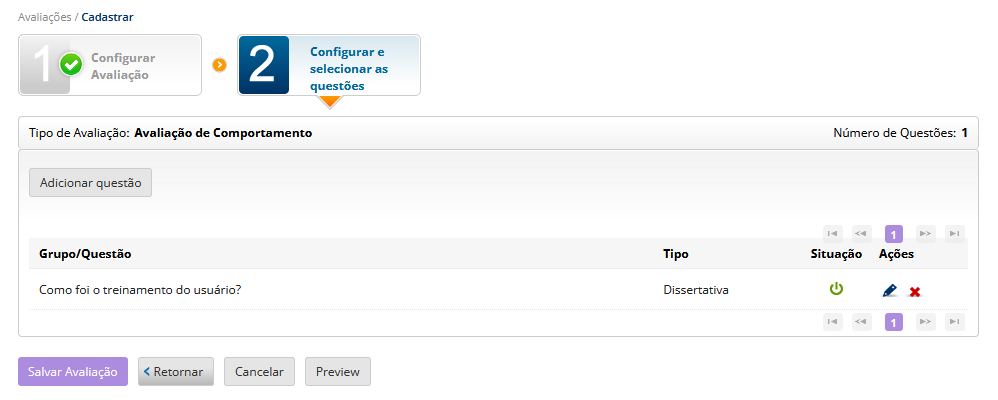Open step 1 Configurar Avaliação

[x=110, y=65]
